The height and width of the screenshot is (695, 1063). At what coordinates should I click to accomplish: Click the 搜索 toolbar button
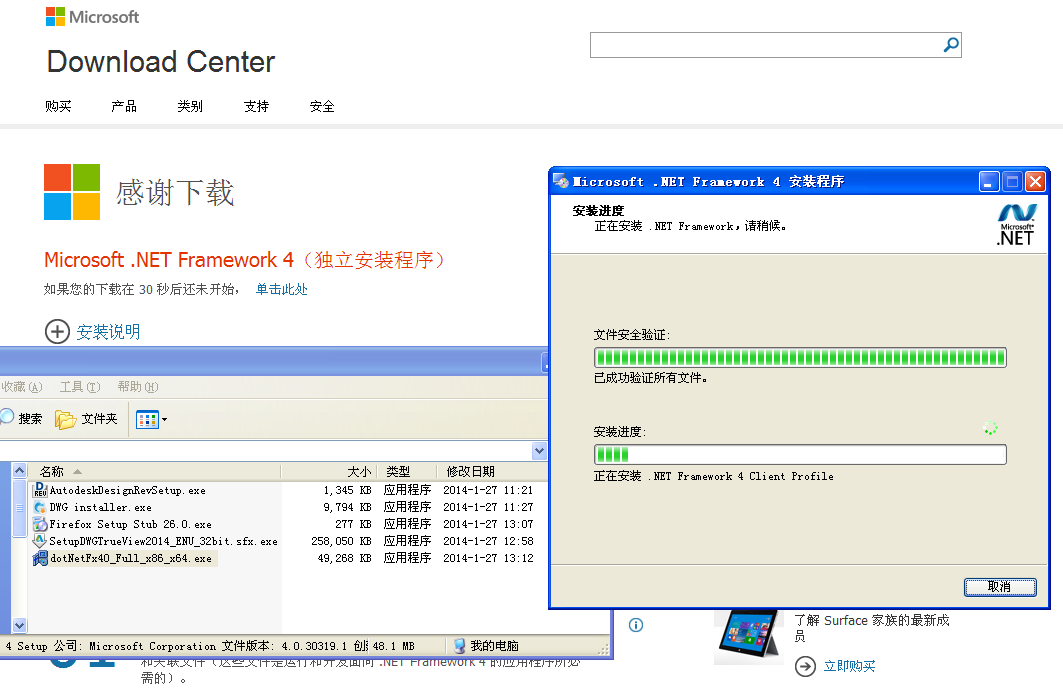(x=21, y=418)
